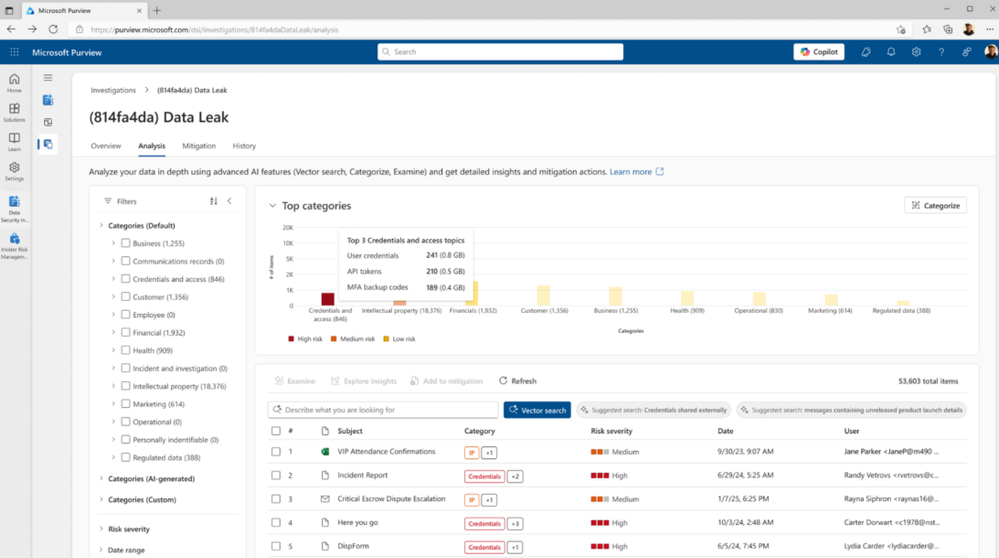Click the mail icon for Critical Escrow Dispute
This screenshot has width=999, height=558.
(x=325, y=499)
